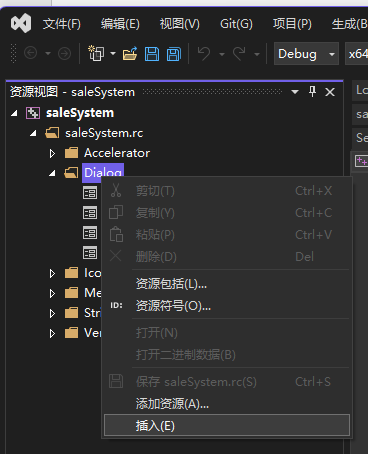Click the save all disks icon
The width and height of the screenshot is (368, 454).
(174, 54)
